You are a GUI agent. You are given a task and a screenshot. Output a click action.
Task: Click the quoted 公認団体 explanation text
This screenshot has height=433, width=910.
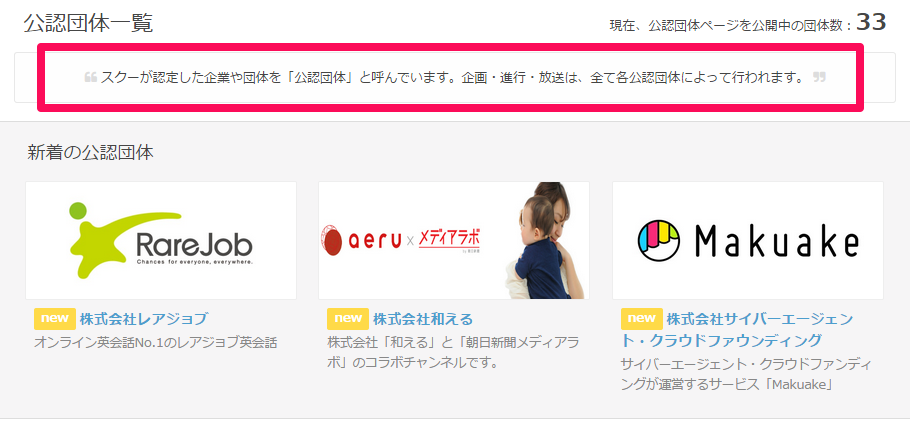[x=454, y=77]
